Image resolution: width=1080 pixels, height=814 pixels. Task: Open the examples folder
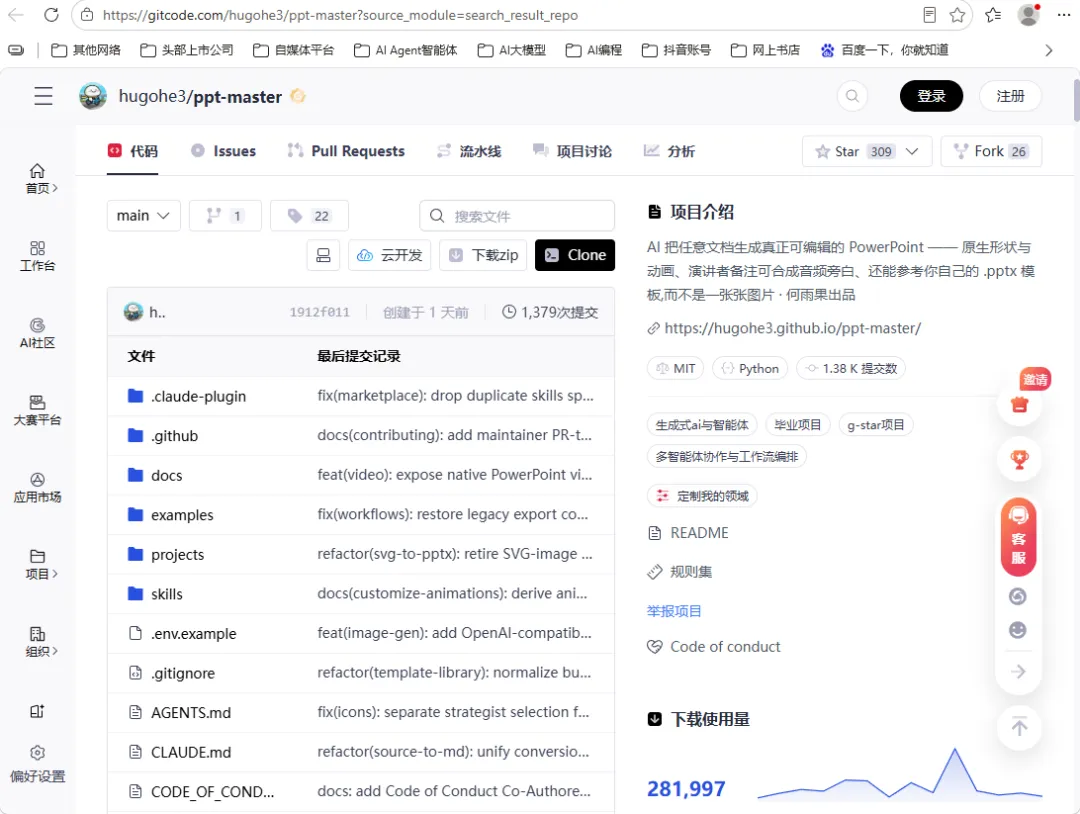click(x=182, y=515)
